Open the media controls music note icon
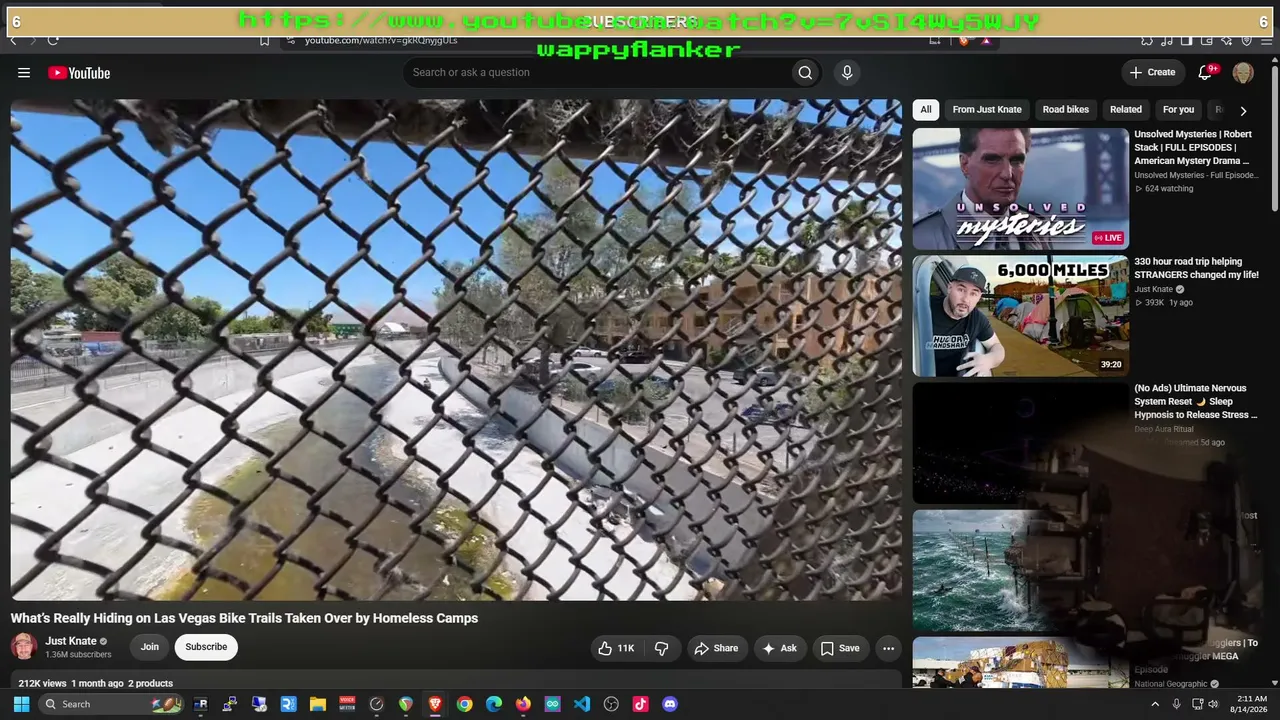This screenshot has width=1280, height=720. tap(1166, 40)
